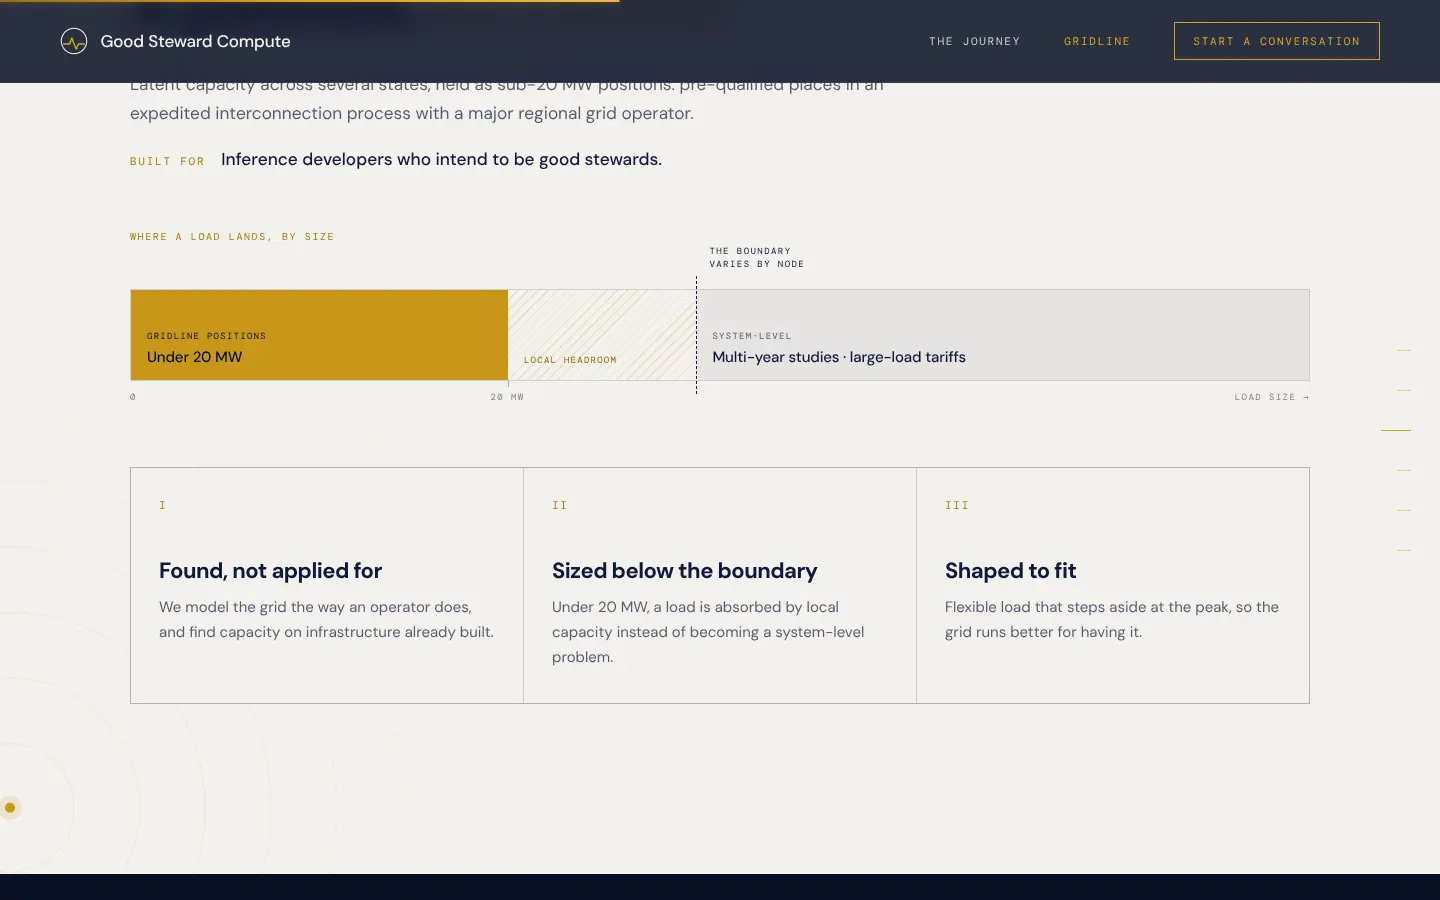Click the 'System-Level' small label
Image resolution: width=1440 pixels, height=900 pixels.
[751, 336]
